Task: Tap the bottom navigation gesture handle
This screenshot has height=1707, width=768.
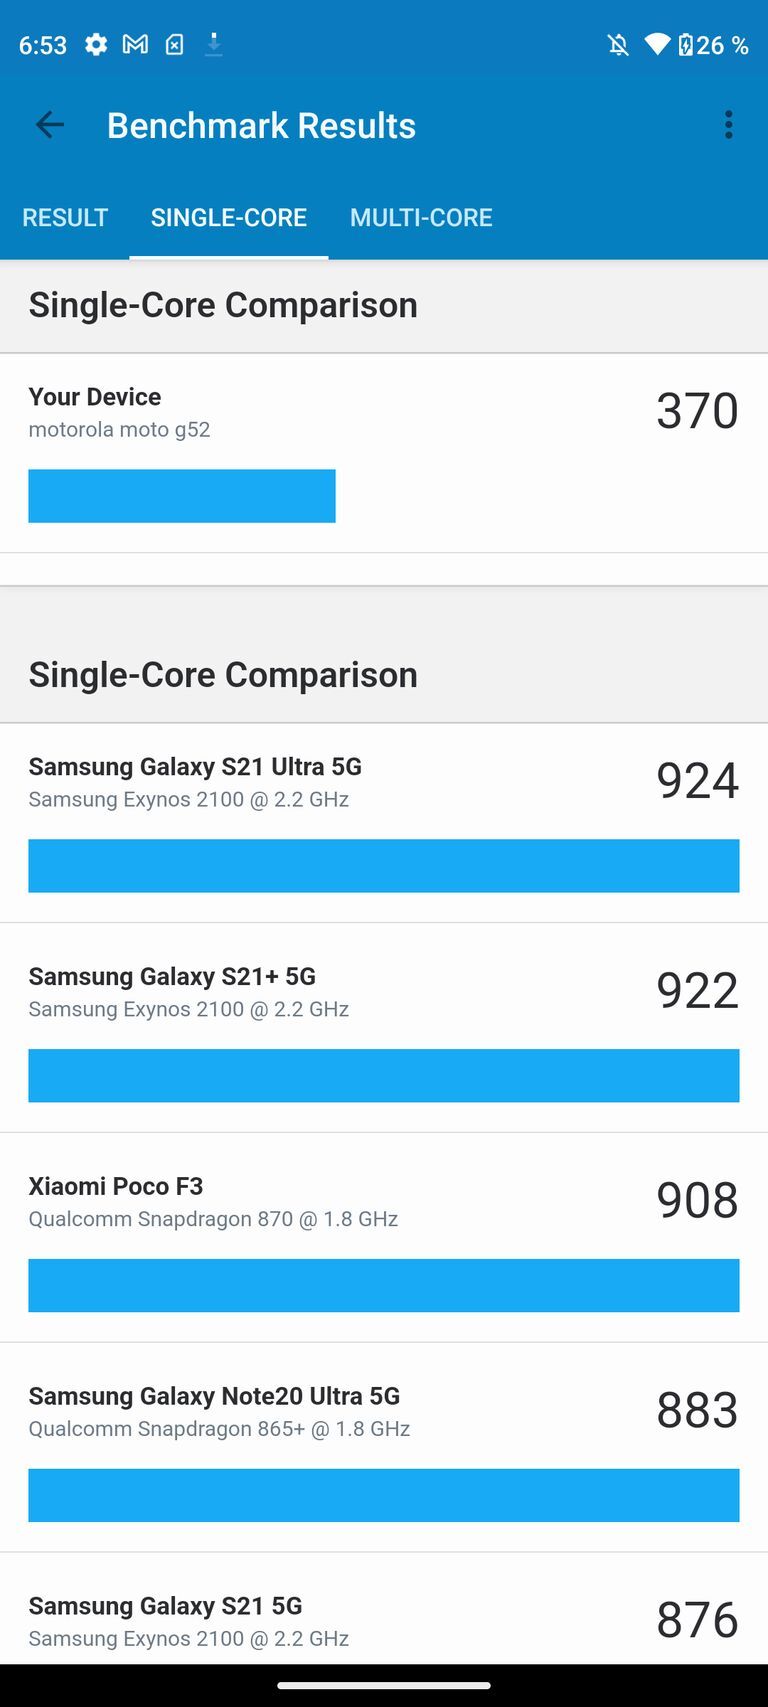Action: tap(384, 1686)
